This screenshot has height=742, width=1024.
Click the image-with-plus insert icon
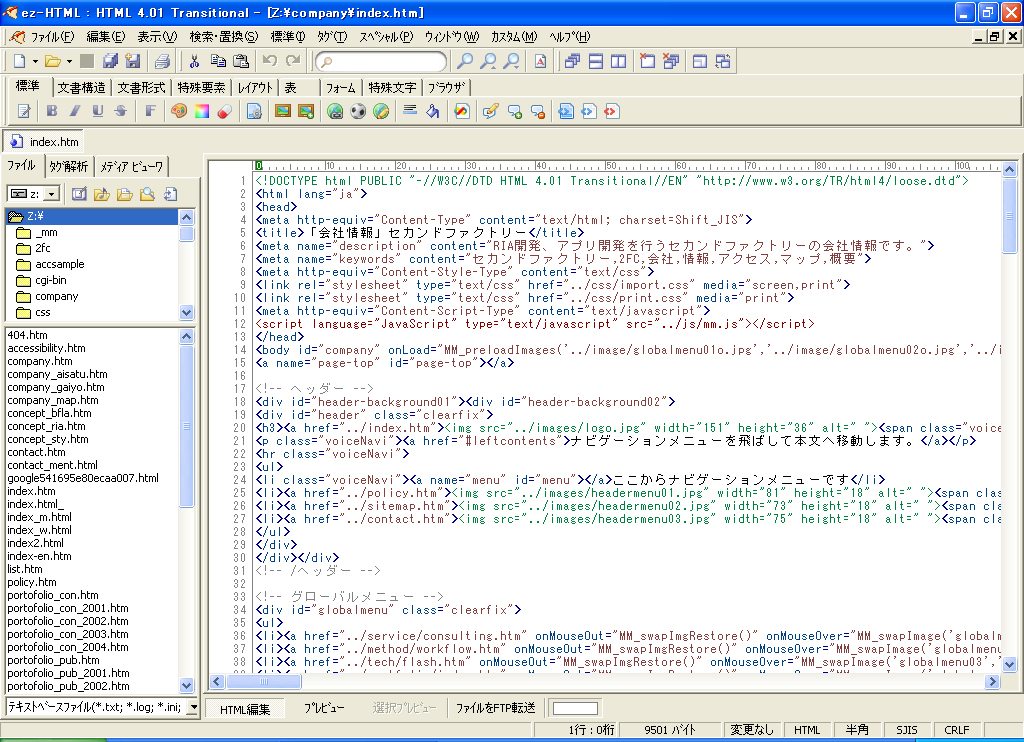coord(306,111)
